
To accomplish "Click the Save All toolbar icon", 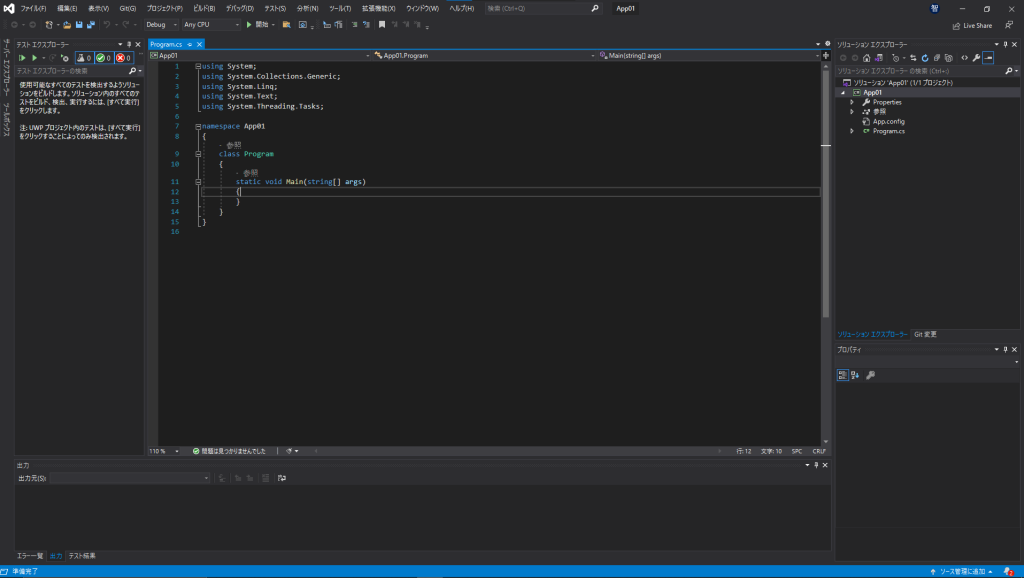I will (91, 24).
